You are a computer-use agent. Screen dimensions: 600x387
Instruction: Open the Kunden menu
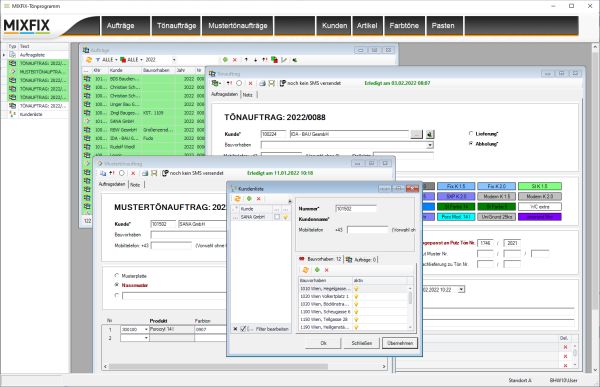(334, 26)
